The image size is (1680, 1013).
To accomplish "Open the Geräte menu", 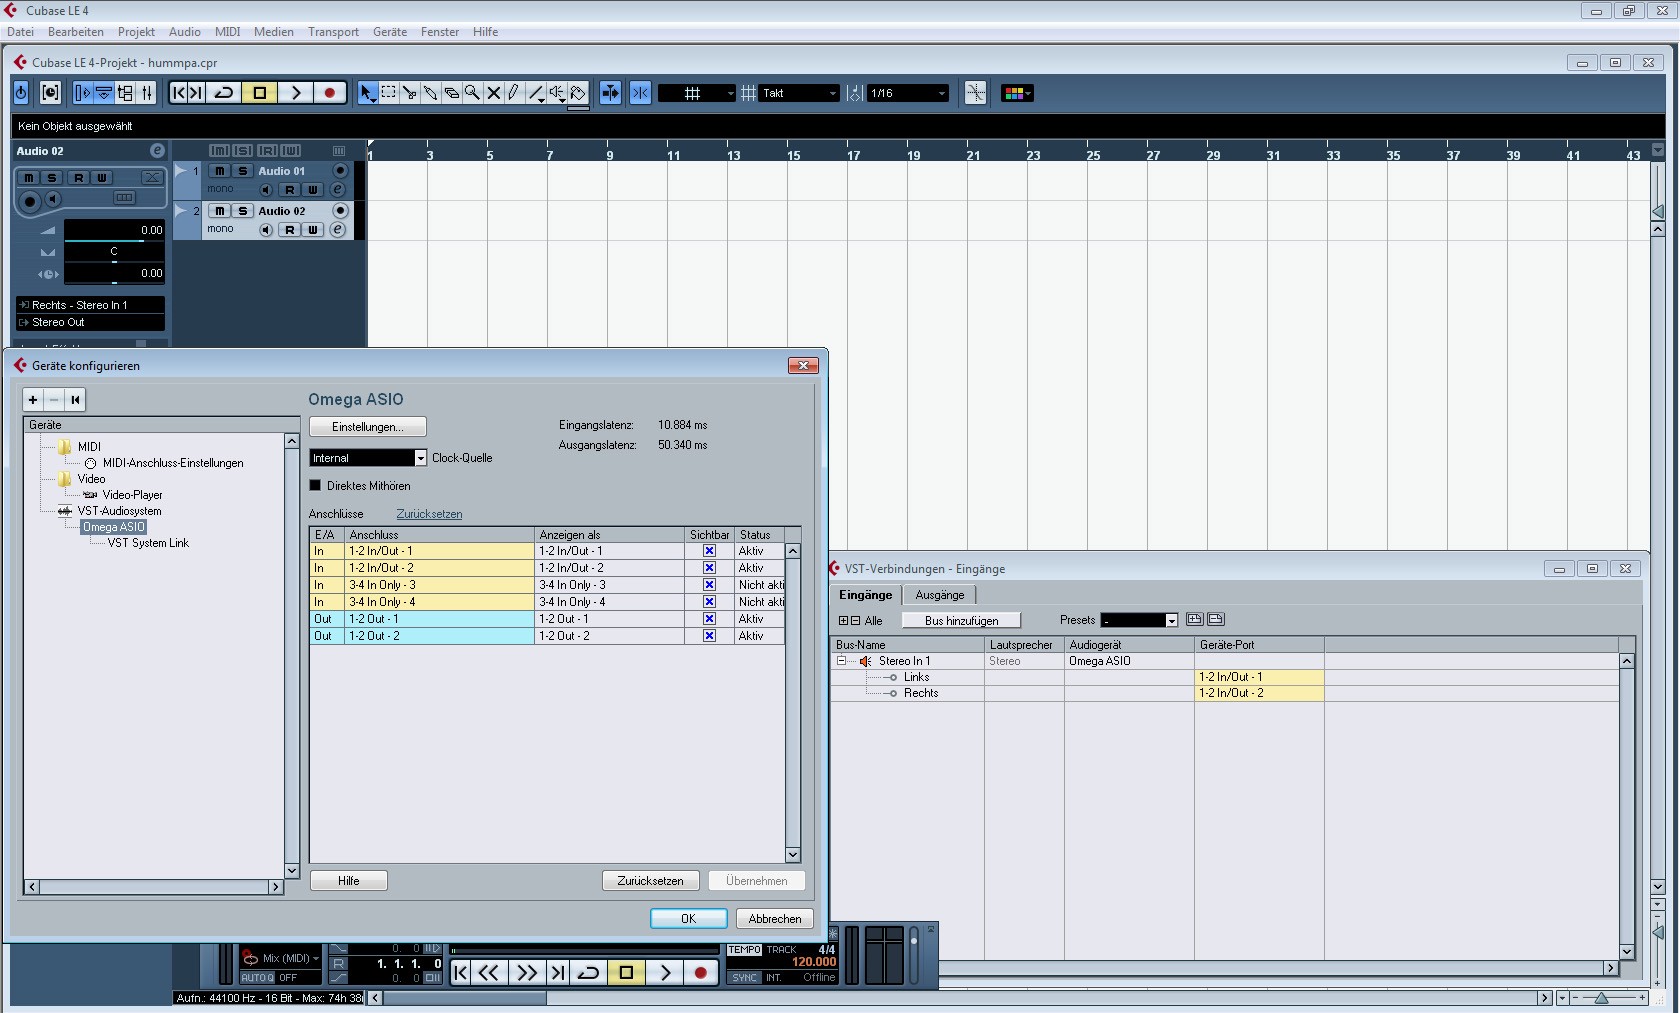I will 390,32.
